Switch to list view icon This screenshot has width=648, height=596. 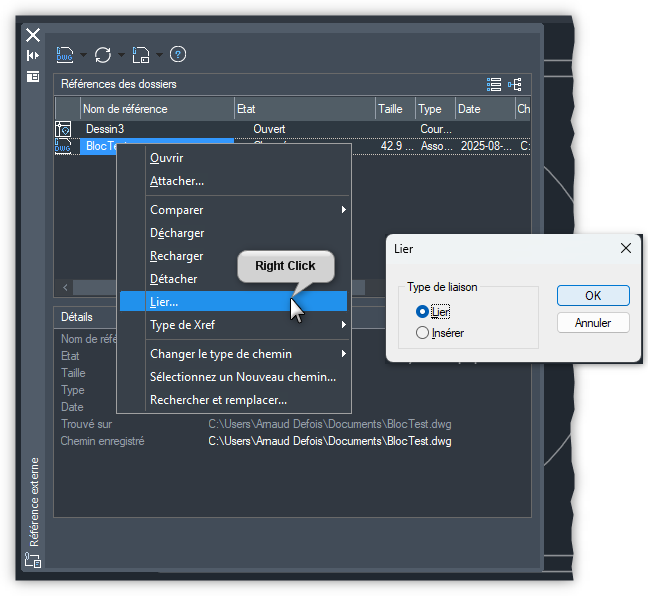tap(494, 84)
